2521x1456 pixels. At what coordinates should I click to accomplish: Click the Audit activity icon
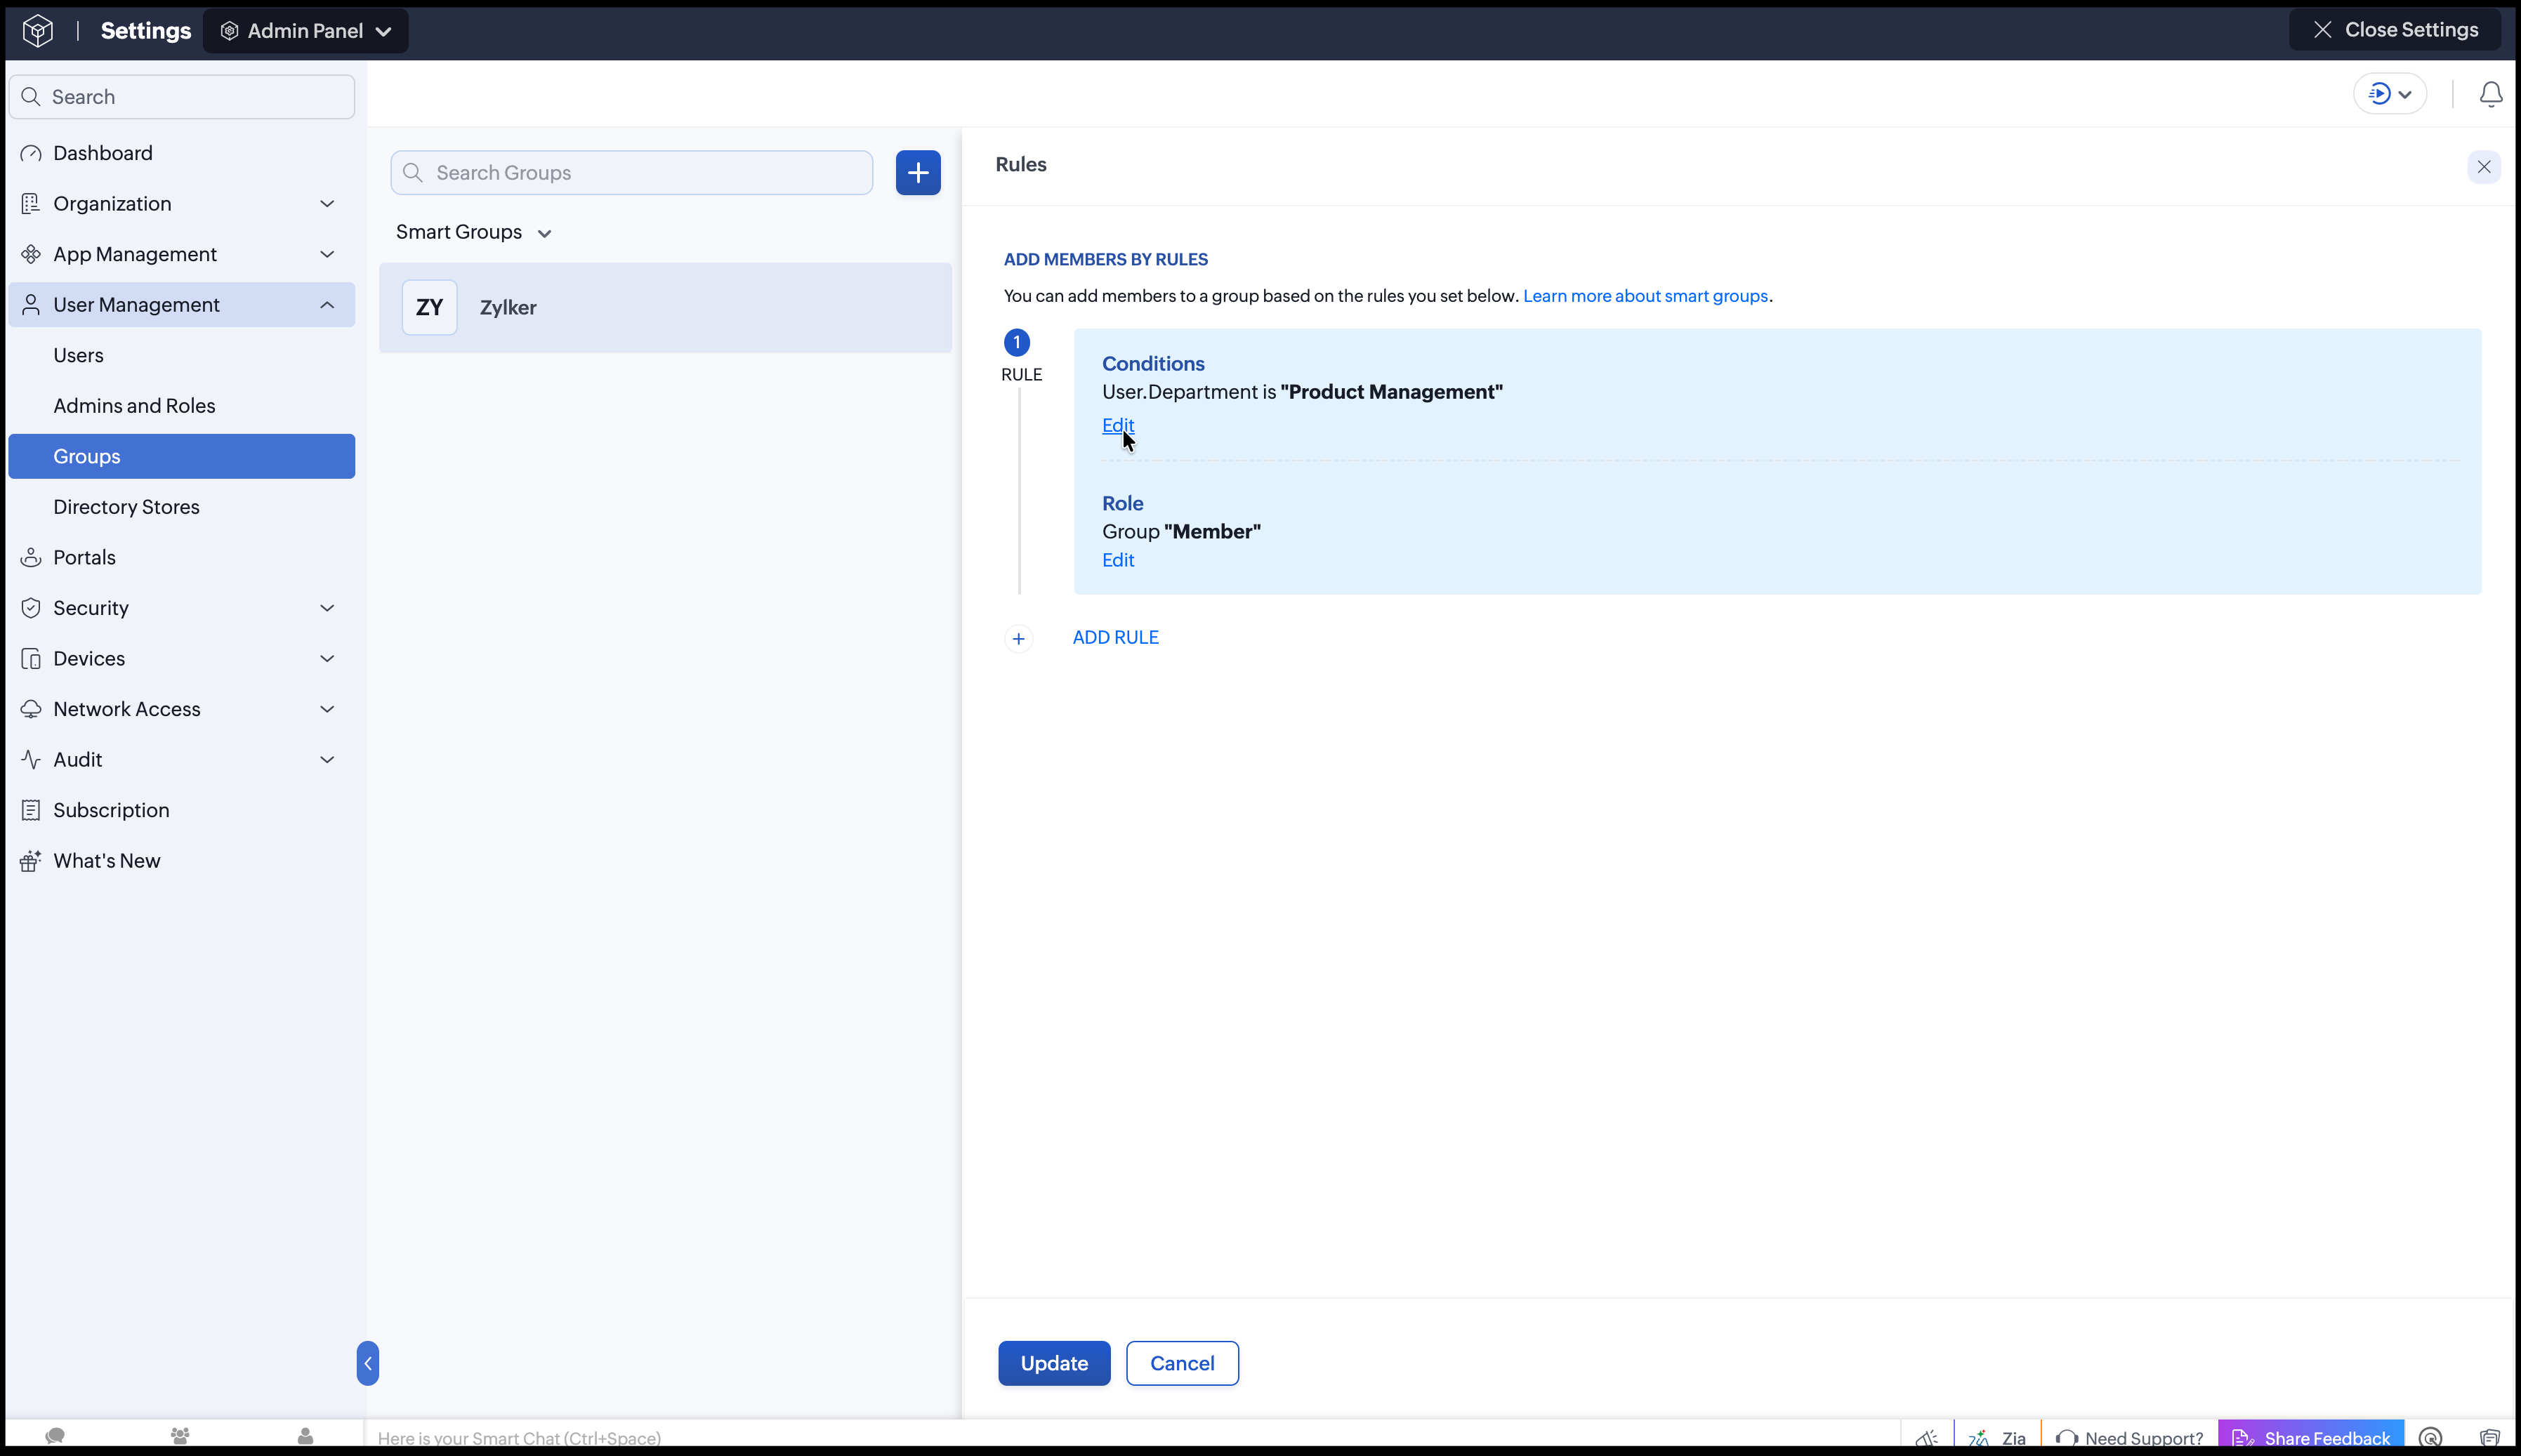(x=31, y=760)
